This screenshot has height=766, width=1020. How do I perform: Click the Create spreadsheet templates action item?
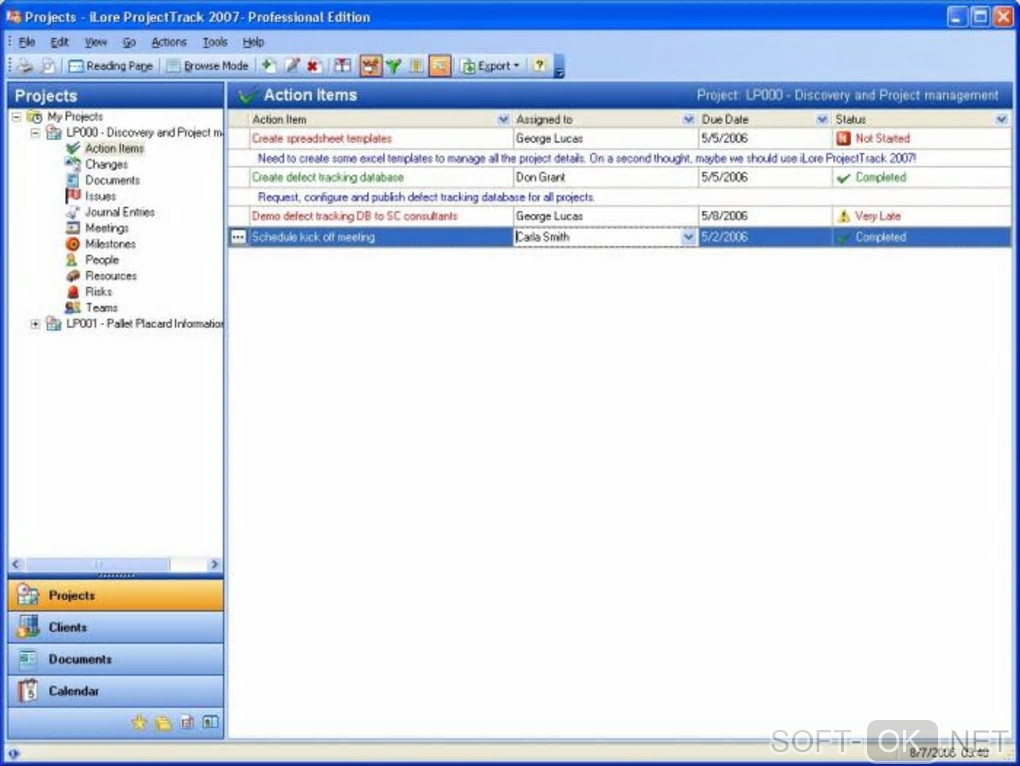322,139
